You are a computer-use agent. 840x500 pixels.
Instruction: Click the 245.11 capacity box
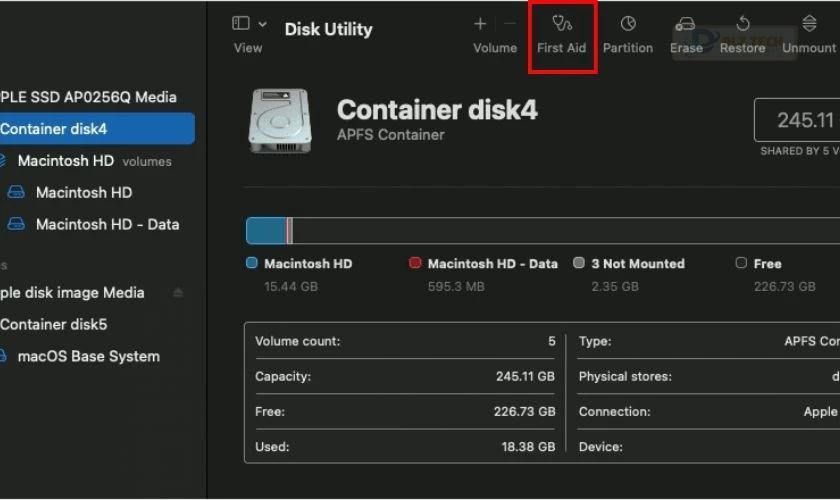point(797,120)
